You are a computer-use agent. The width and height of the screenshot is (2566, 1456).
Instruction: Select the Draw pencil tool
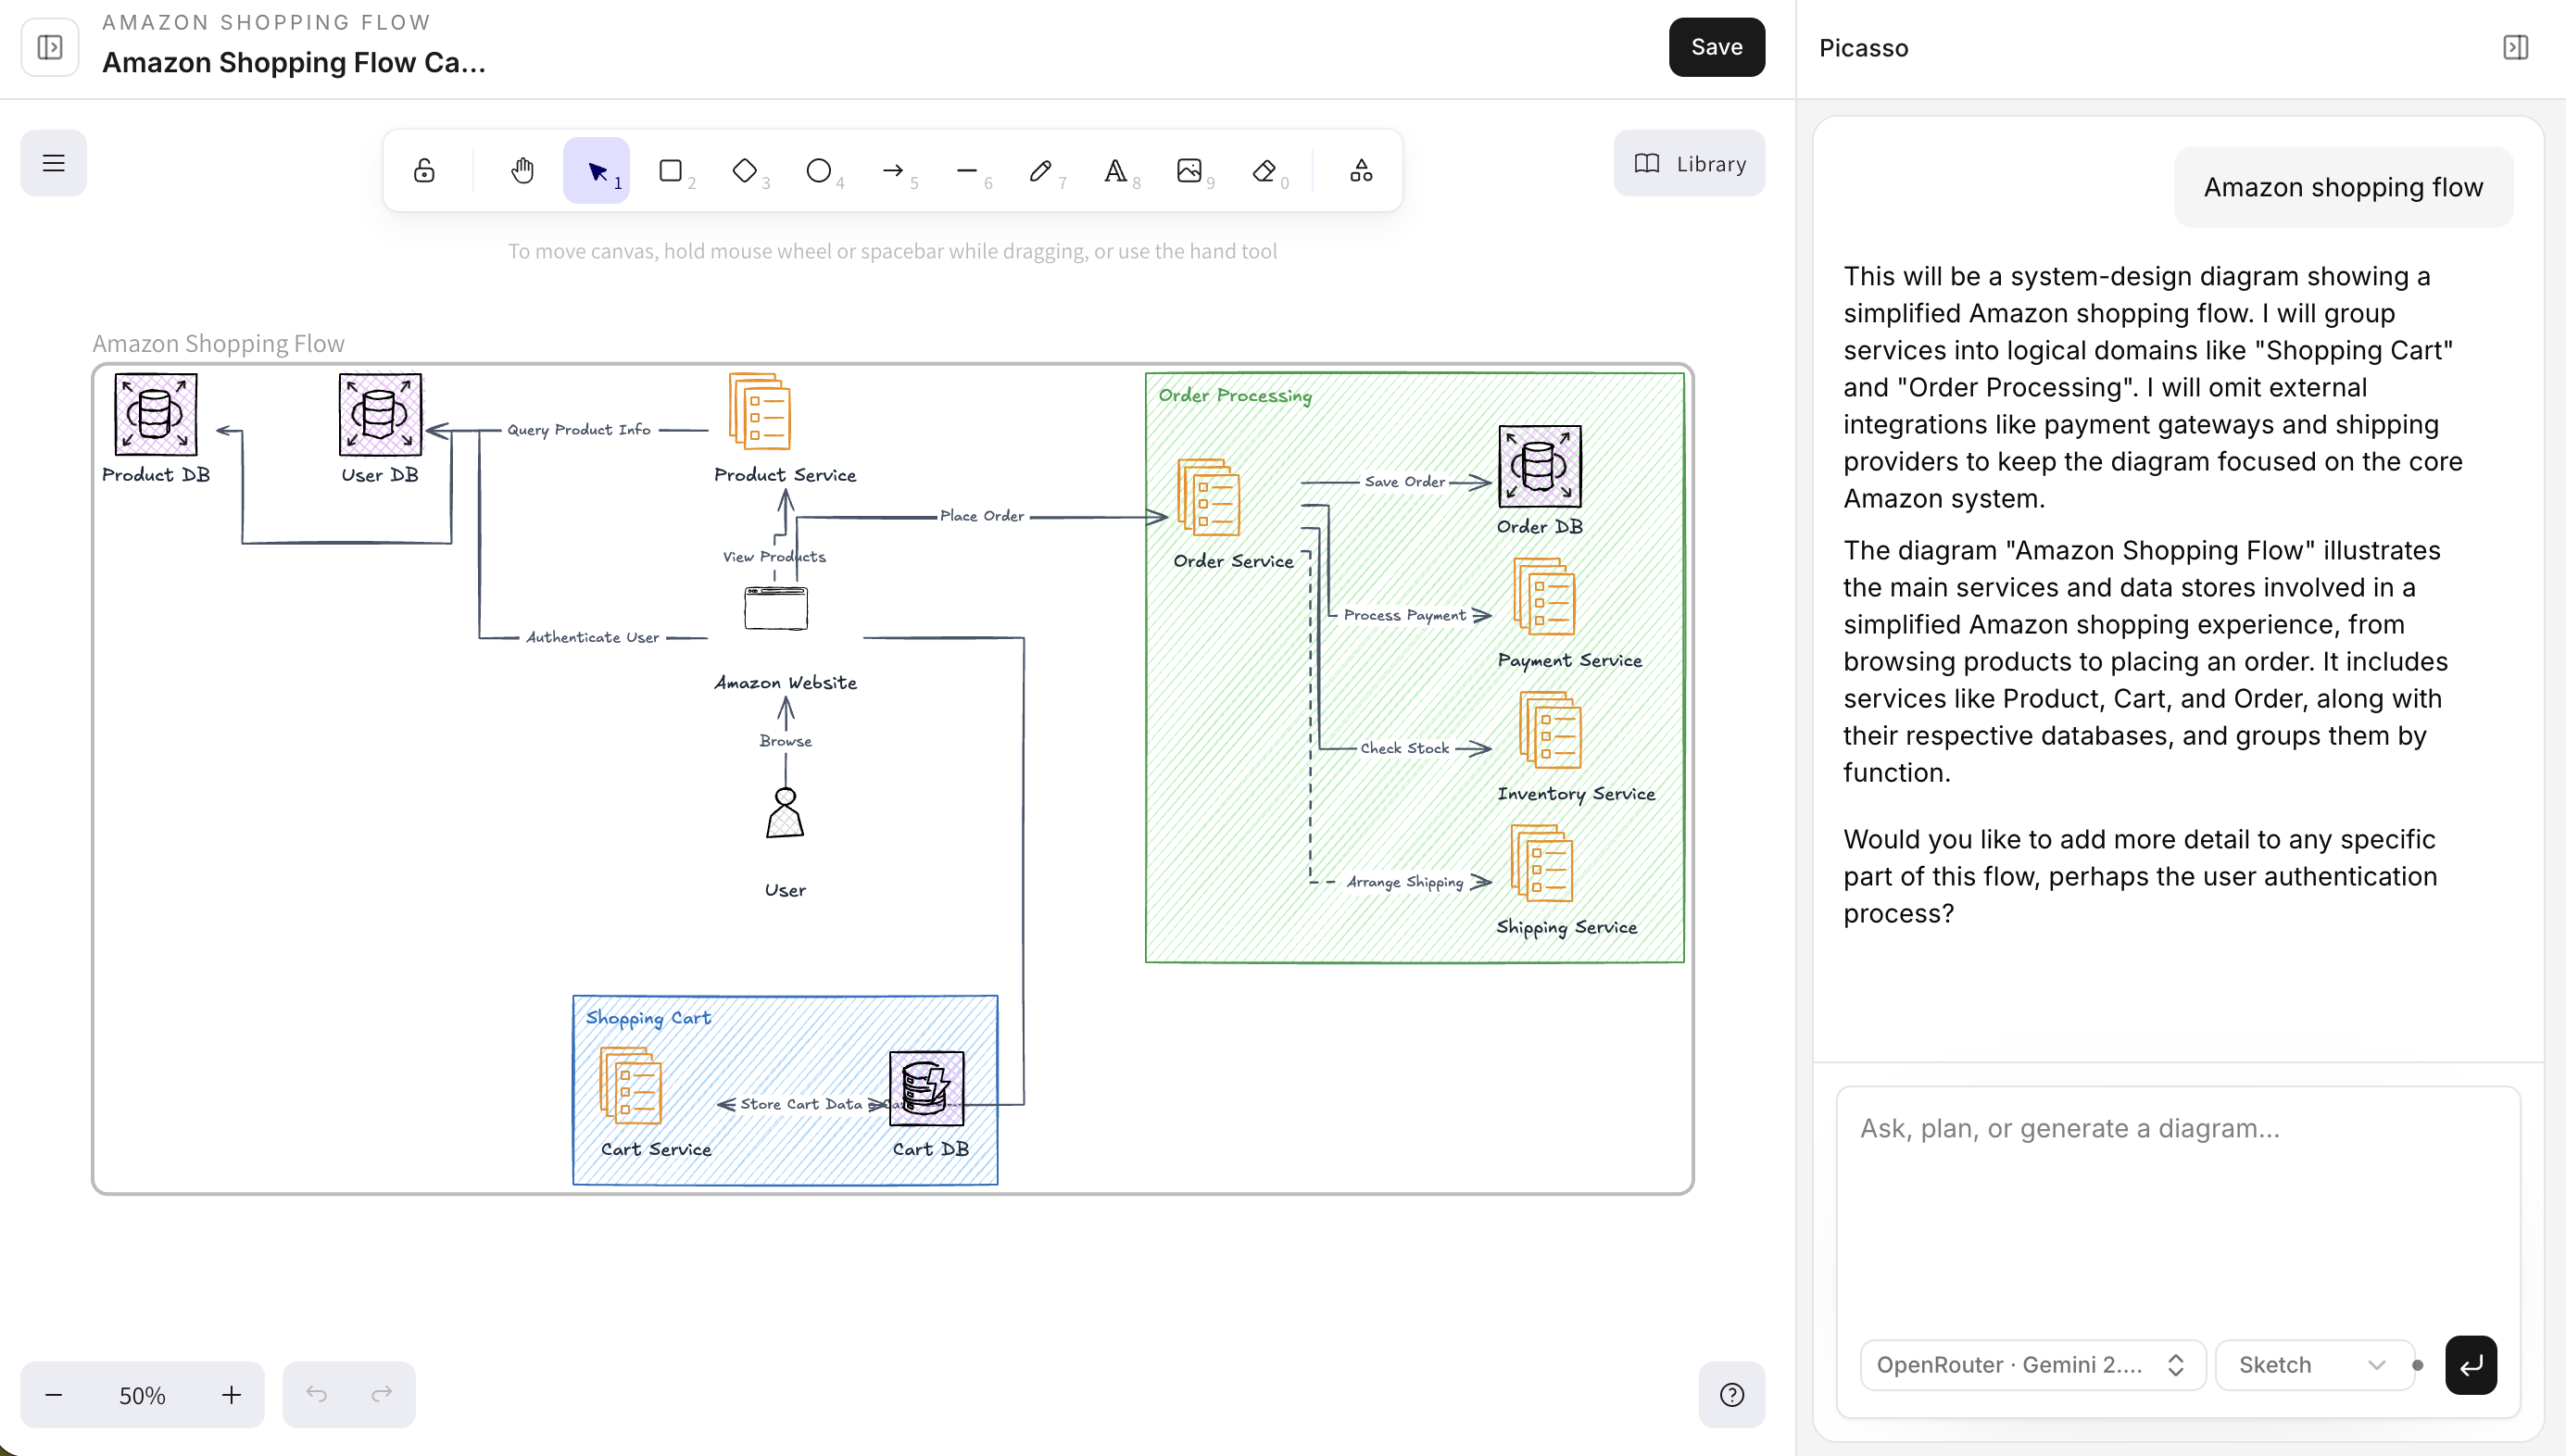(x=1041, y=171)
